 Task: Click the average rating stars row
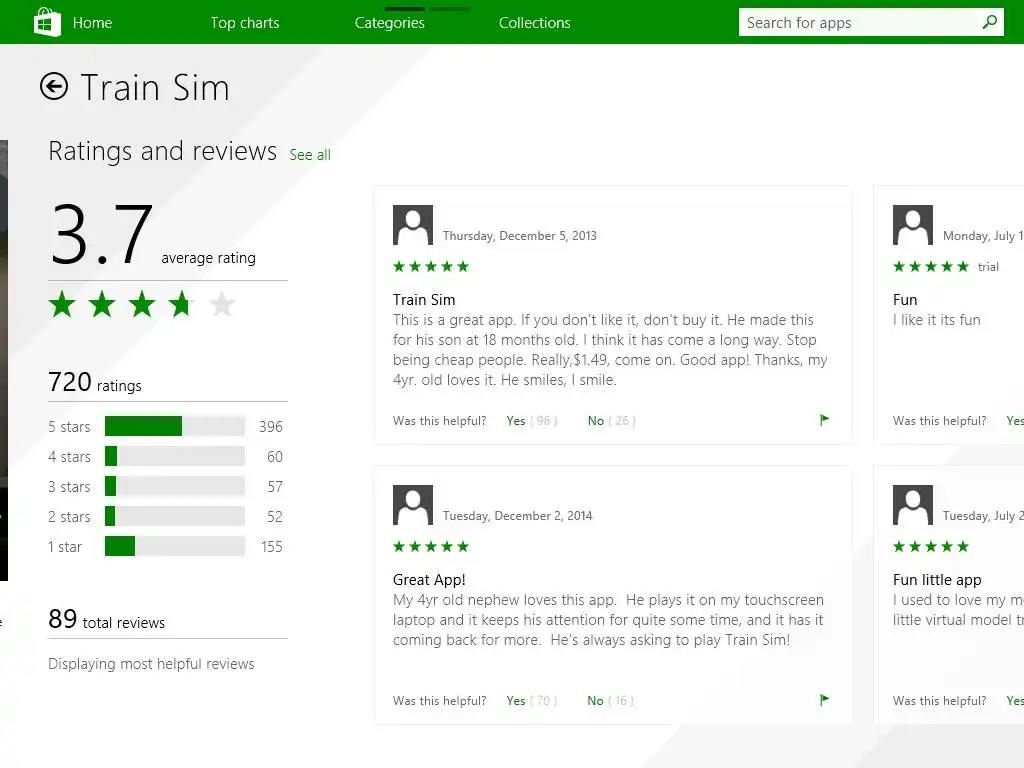142,304
